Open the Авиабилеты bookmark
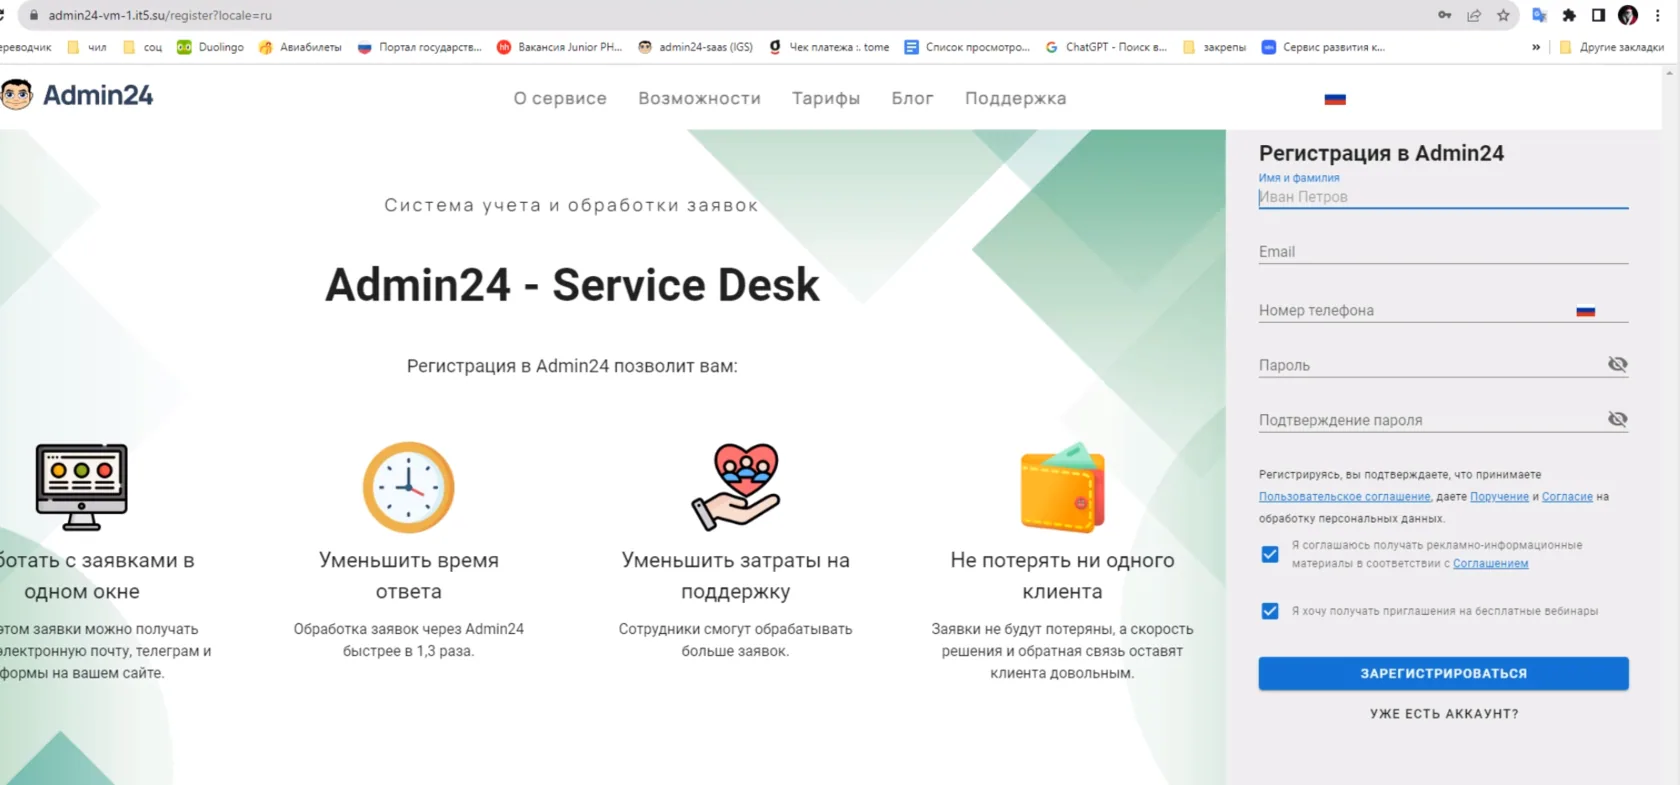Viewport: 1680px width, 785px height. coord(300,47)
